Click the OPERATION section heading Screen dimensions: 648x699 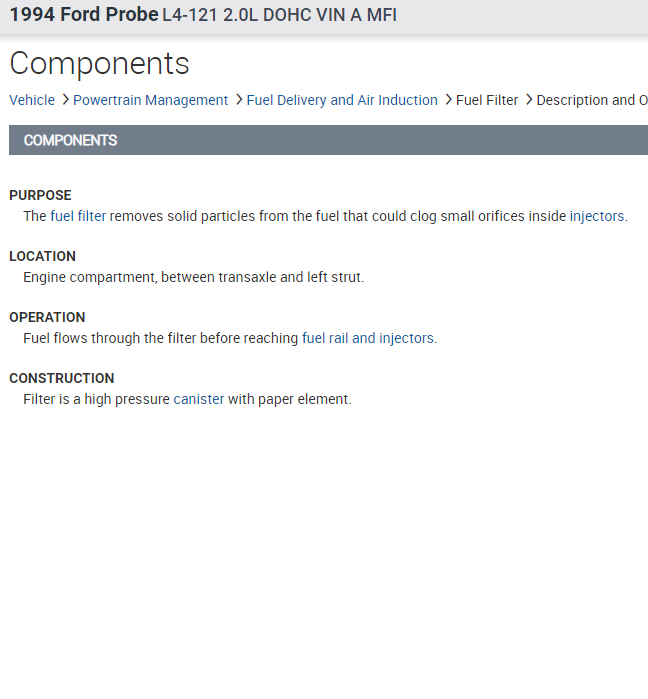pyautogui.click(x=47, y=317)
